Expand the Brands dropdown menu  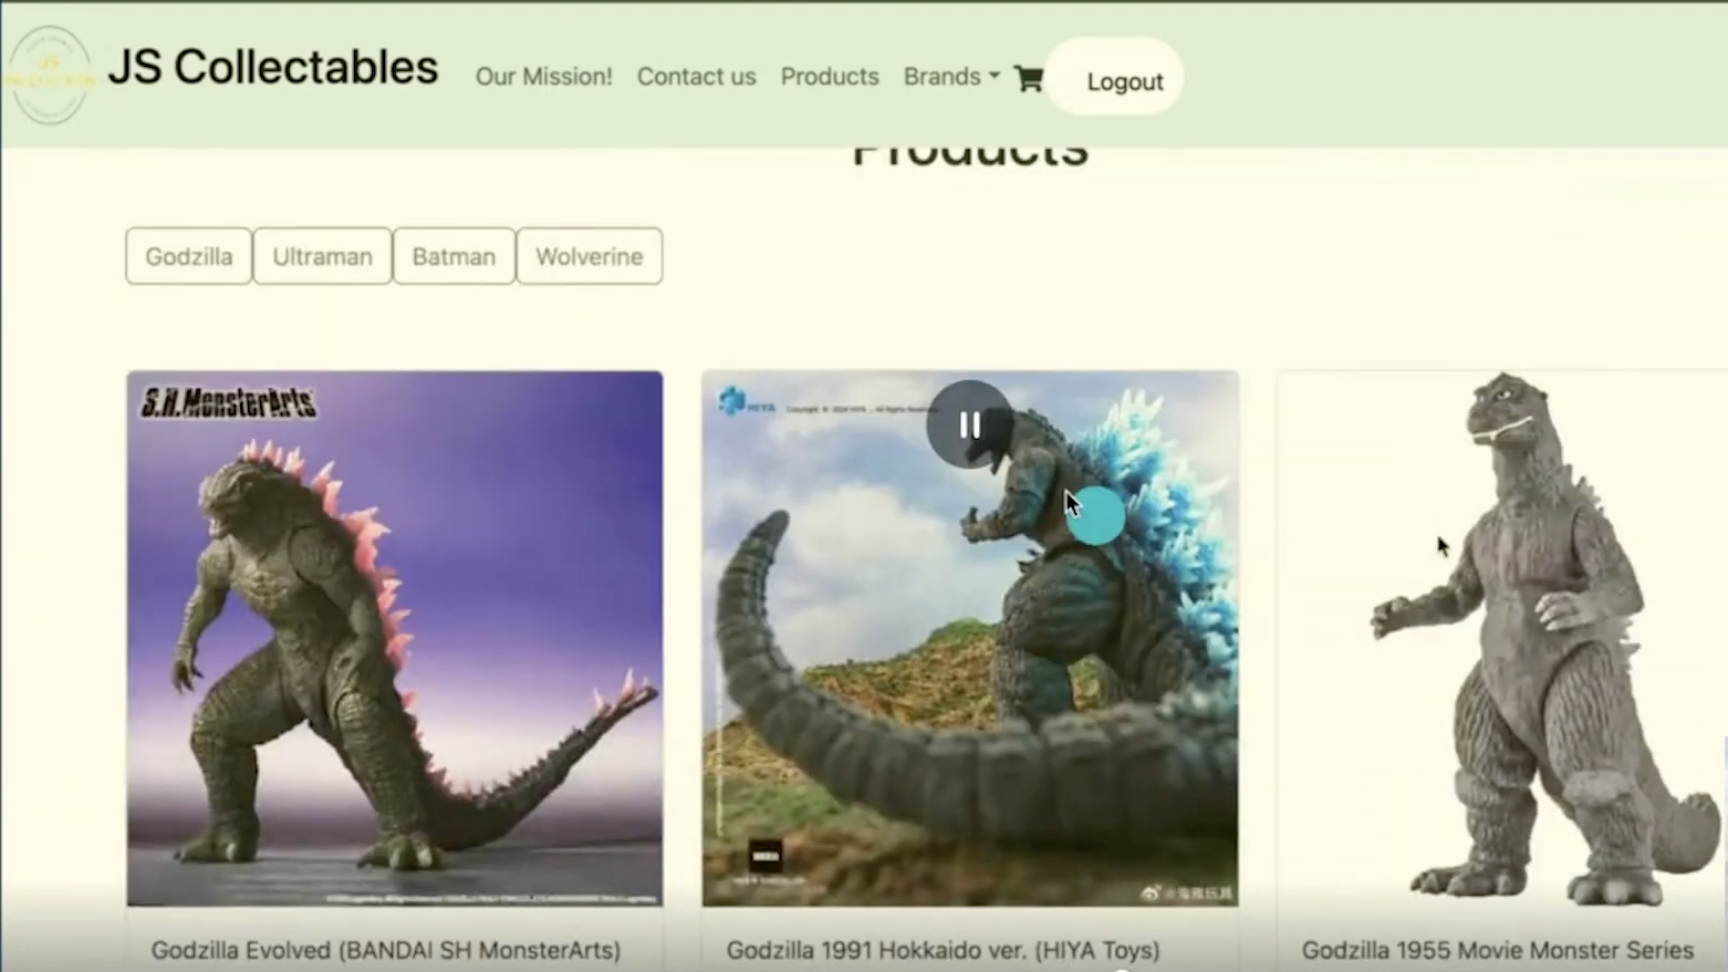[x=951, y=77]
